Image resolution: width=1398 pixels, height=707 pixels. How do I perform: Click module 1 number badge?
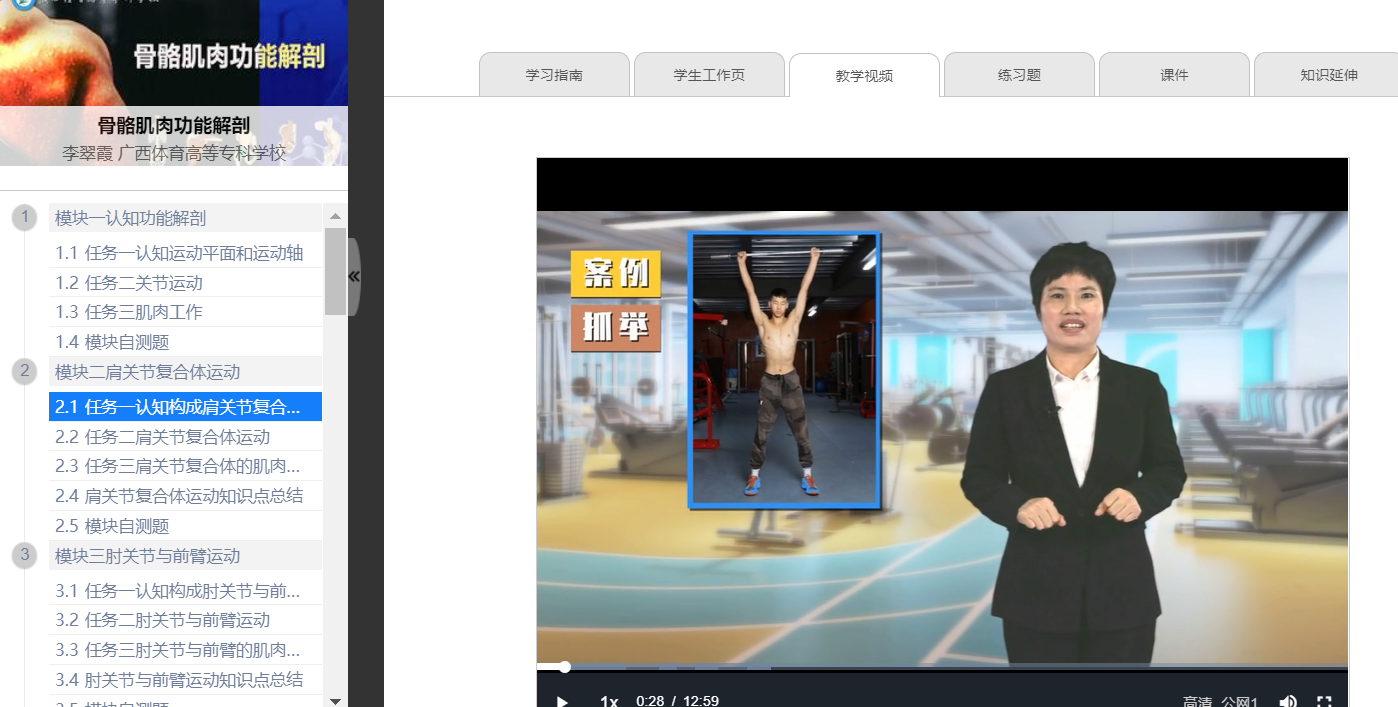24,217
